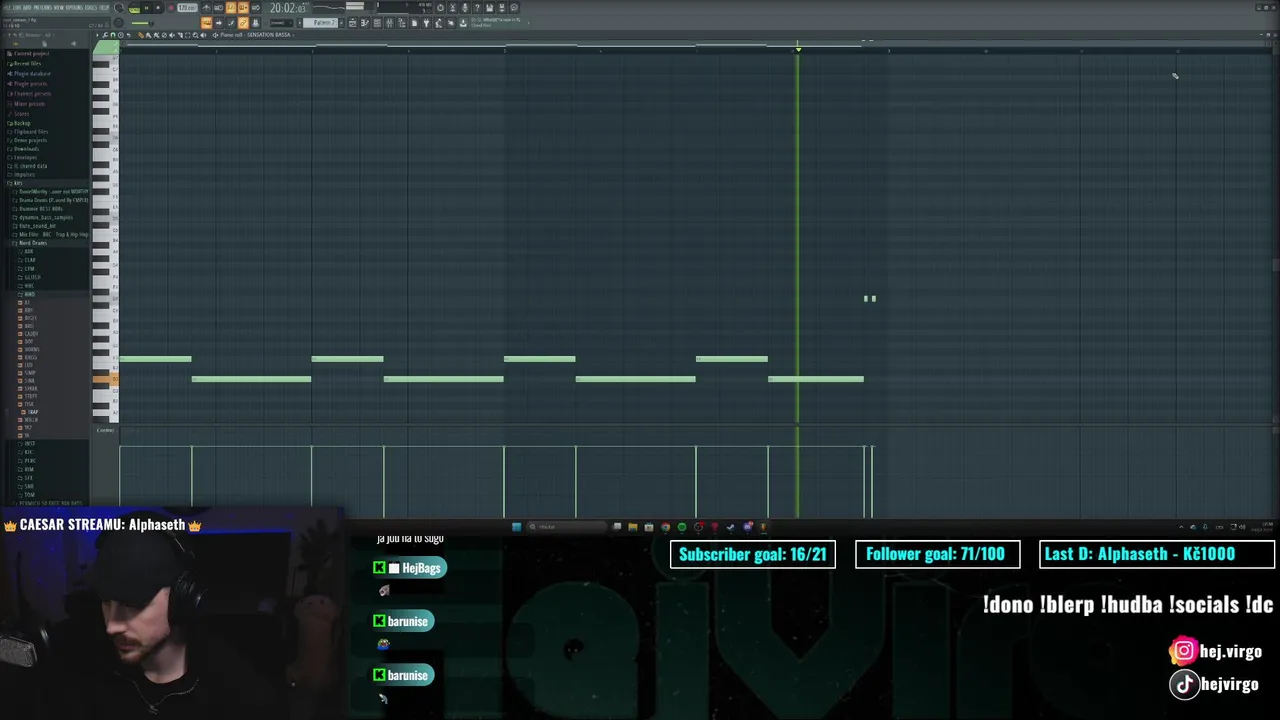1280x720 pixels.
Task: Toggle pattern/song mode switch
Action: pyautogui.click(x=134, y=8)
